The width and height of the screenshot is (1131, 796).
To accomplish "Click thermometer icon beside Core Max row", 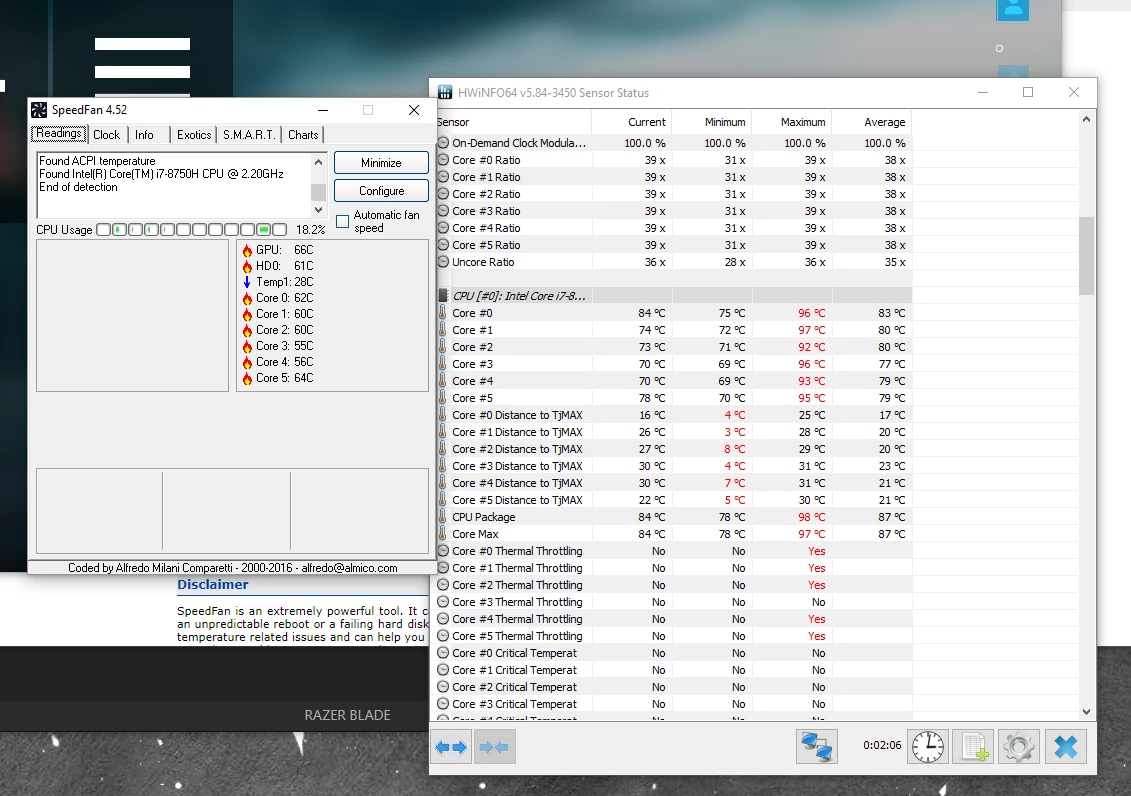I will point(443,534).
